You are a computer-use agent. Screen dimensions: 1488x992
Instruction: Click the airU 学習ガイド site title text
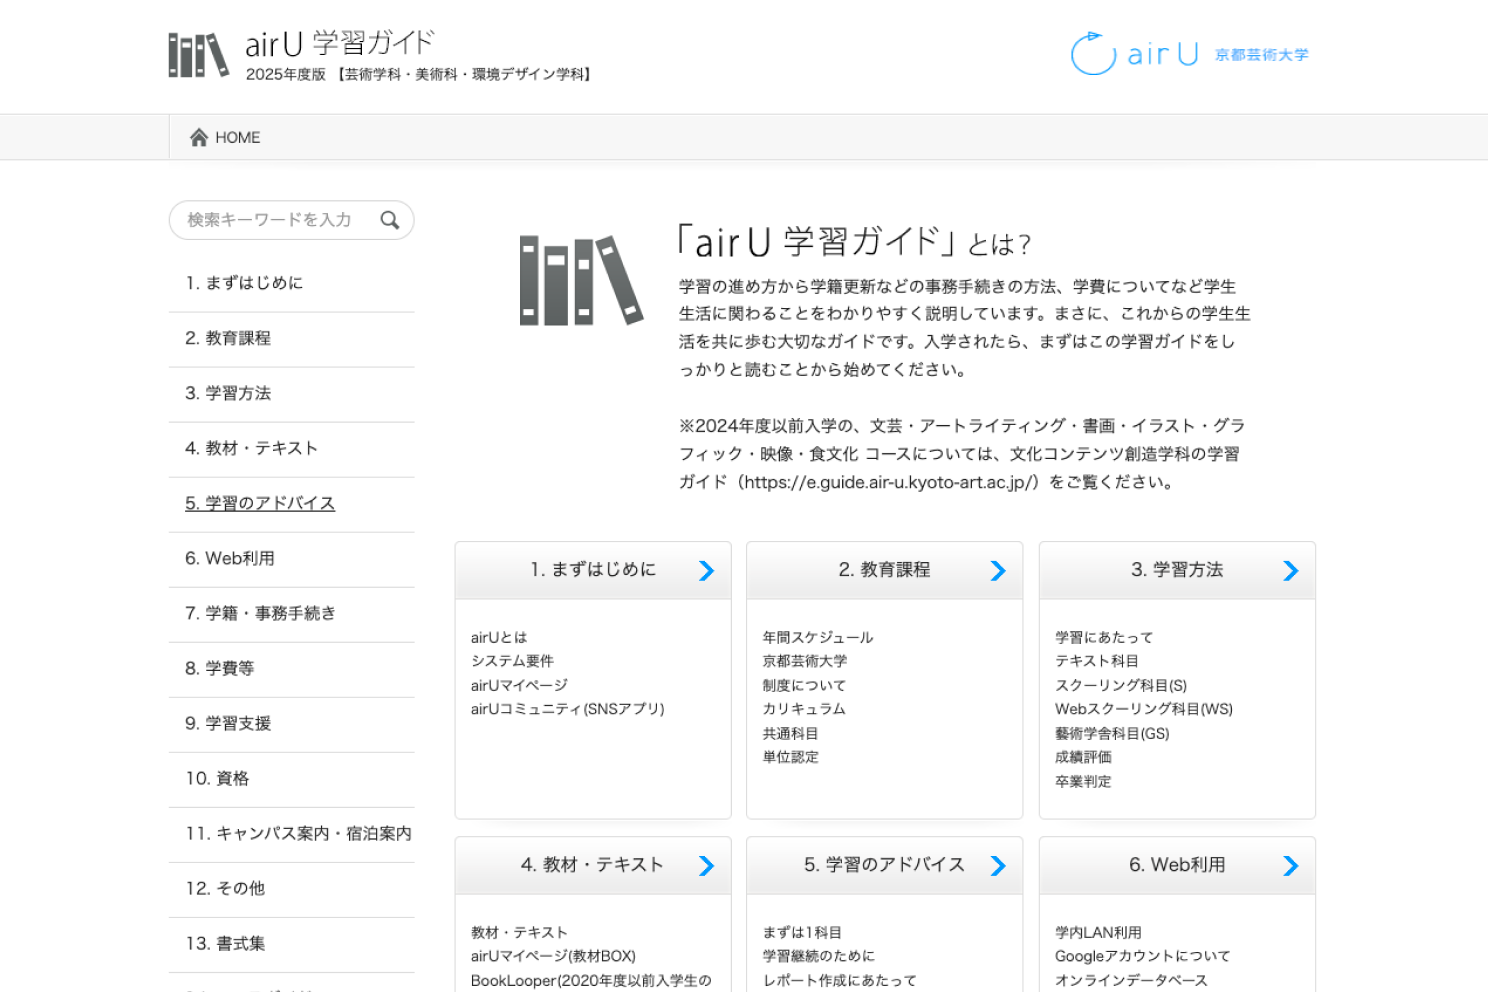click(x=340, y=43)
